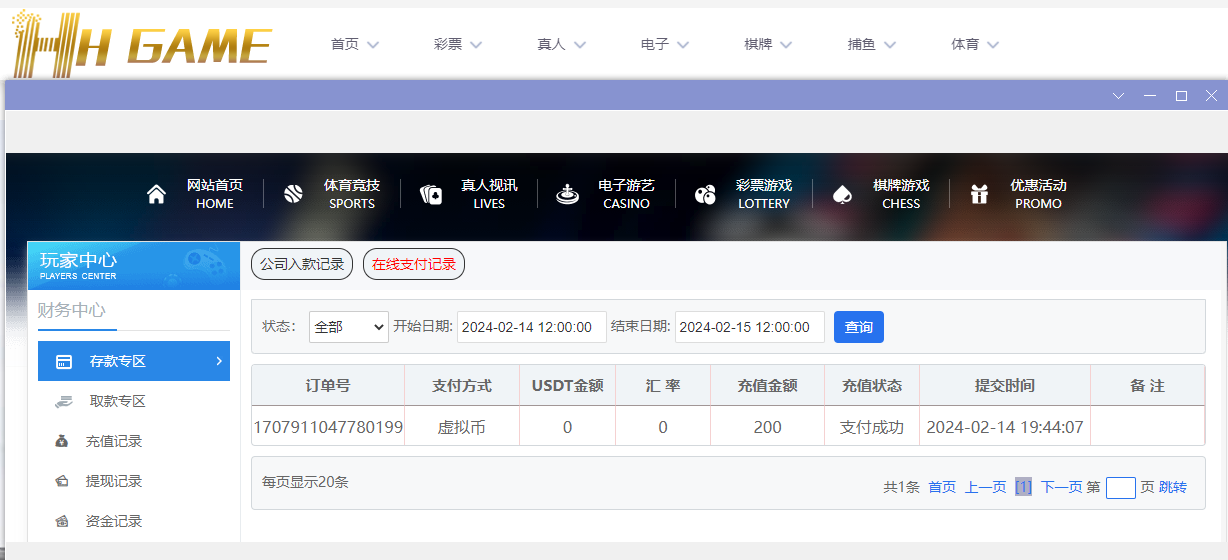Click the 取款专区 hand icon
Screen dimensions: 1228x560
pyautogui.click(x=64, y=402)
